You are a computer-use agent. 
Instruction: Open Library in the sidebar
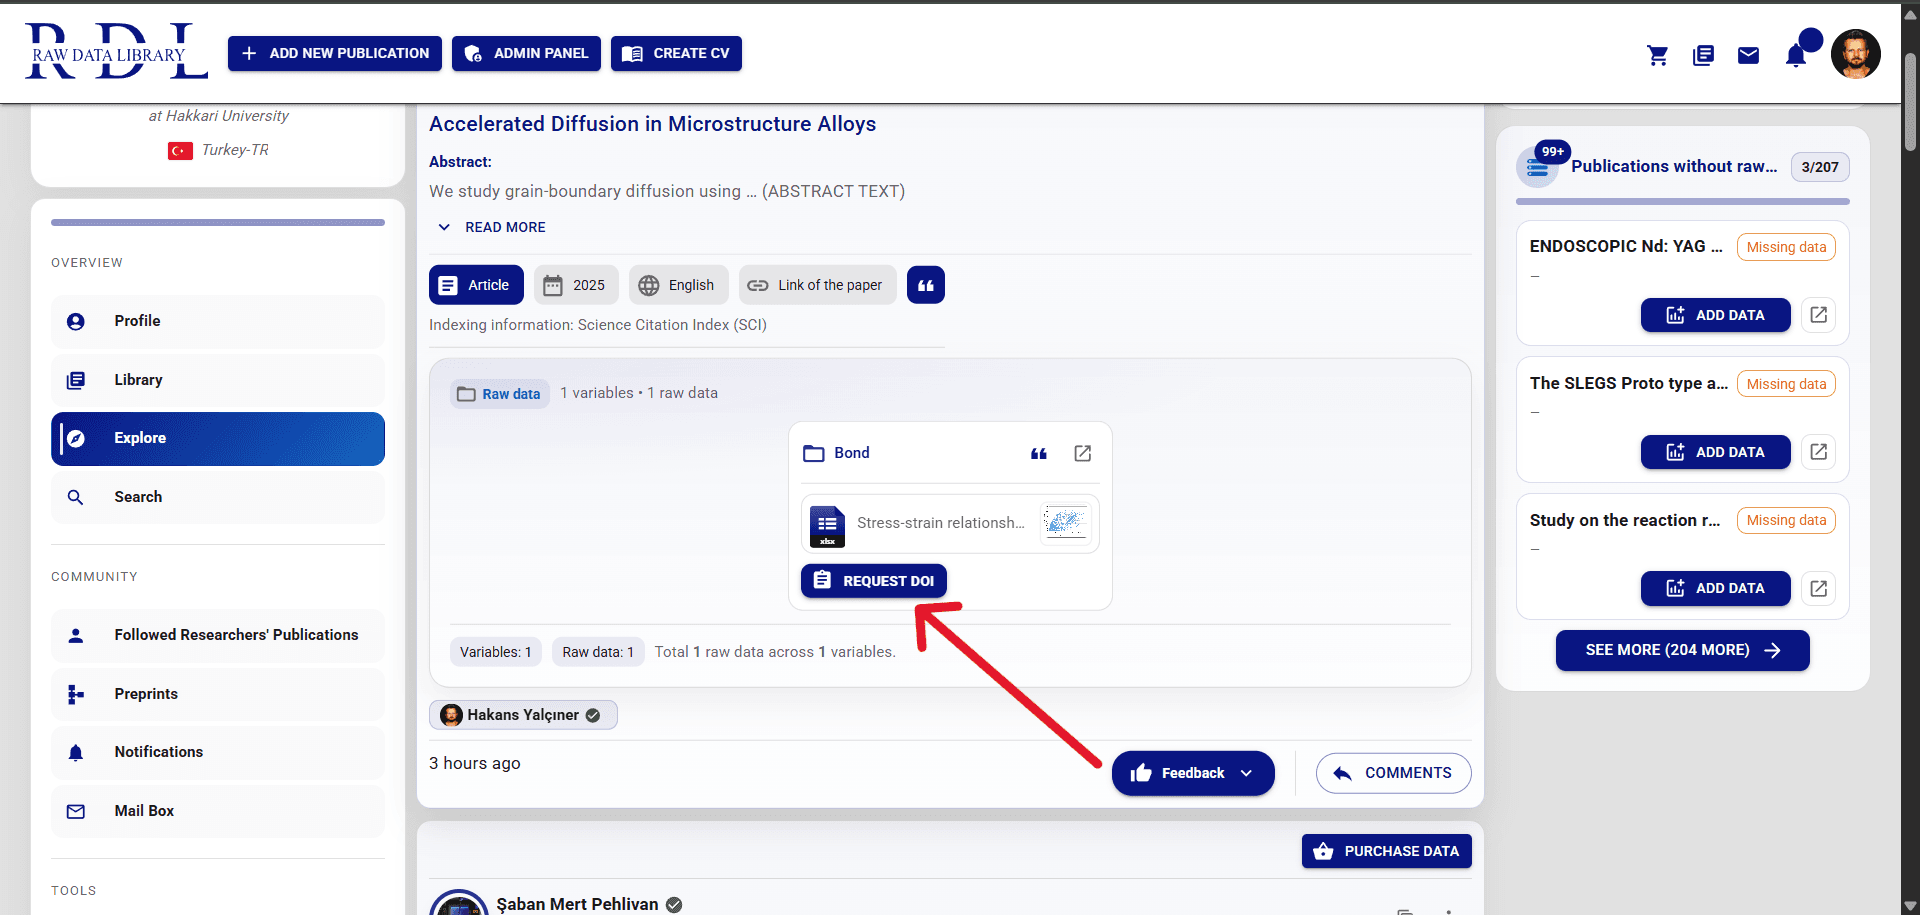pos(218,380)
